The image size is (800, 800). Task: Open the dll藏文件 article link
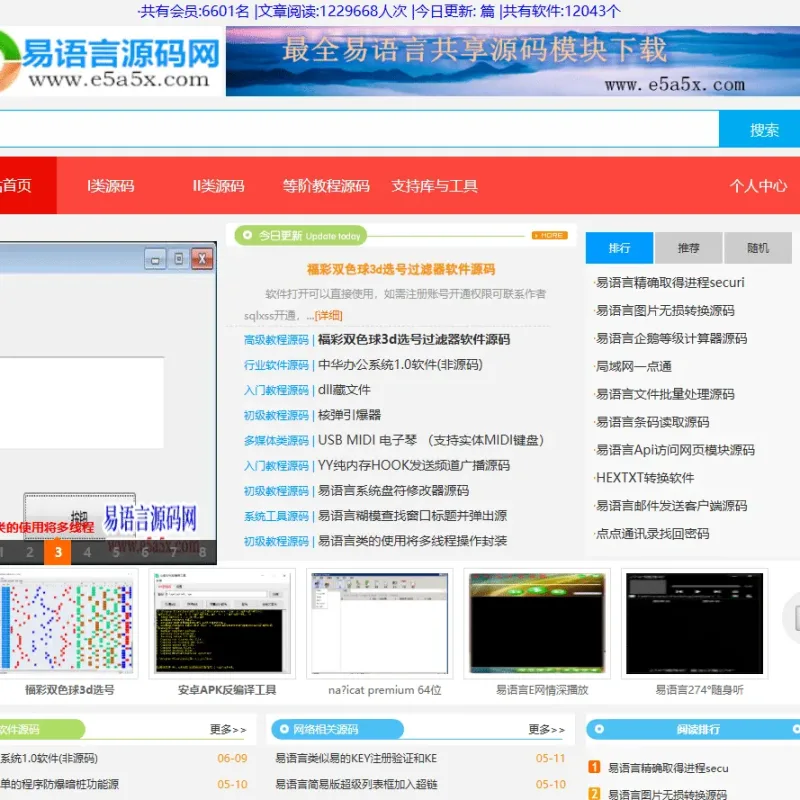tap(344, 390)
